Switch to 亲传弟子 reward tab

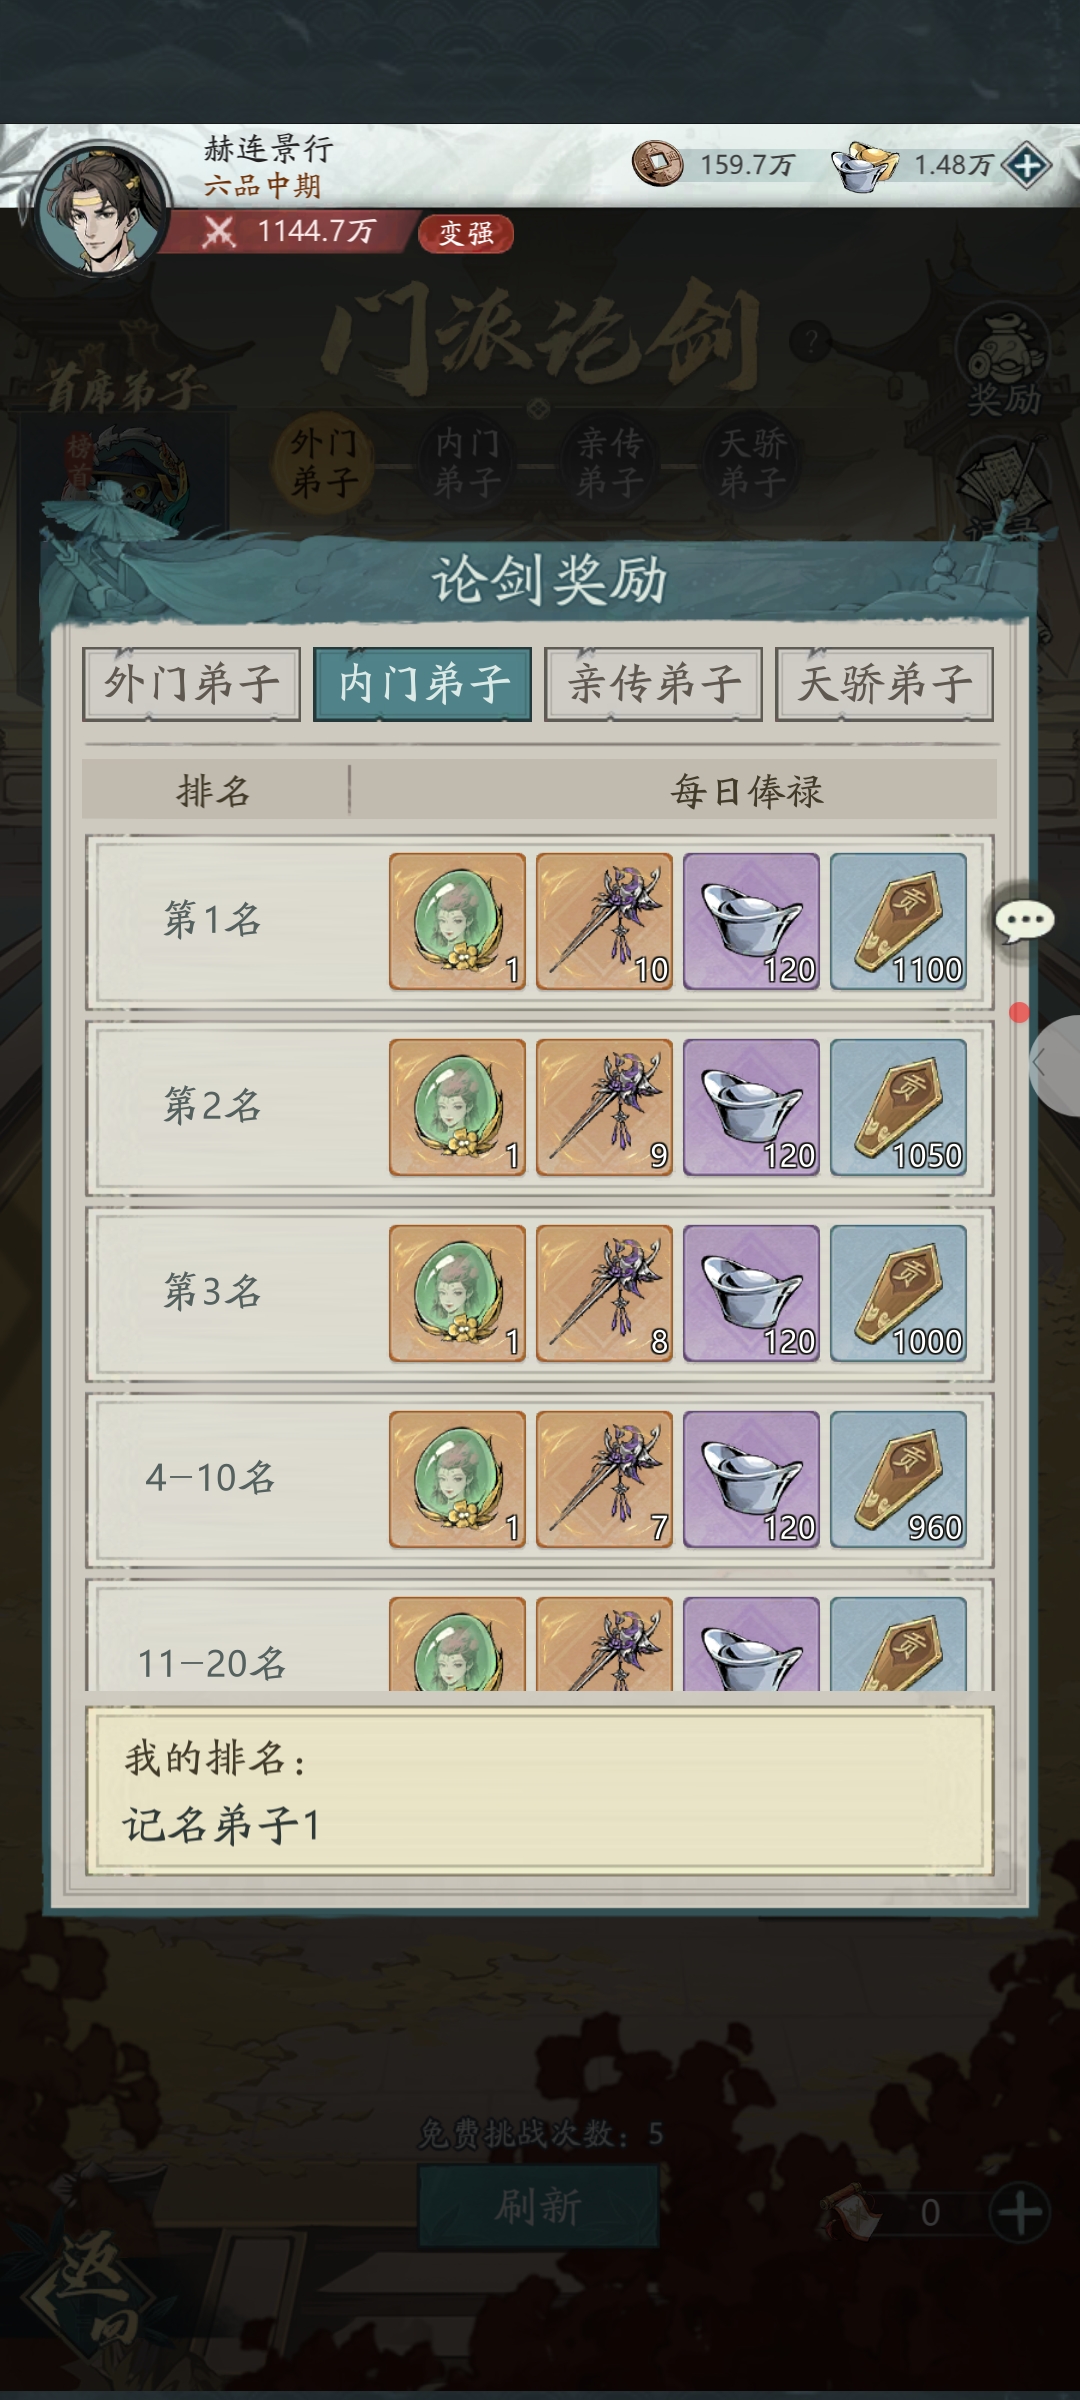point(653,685)
